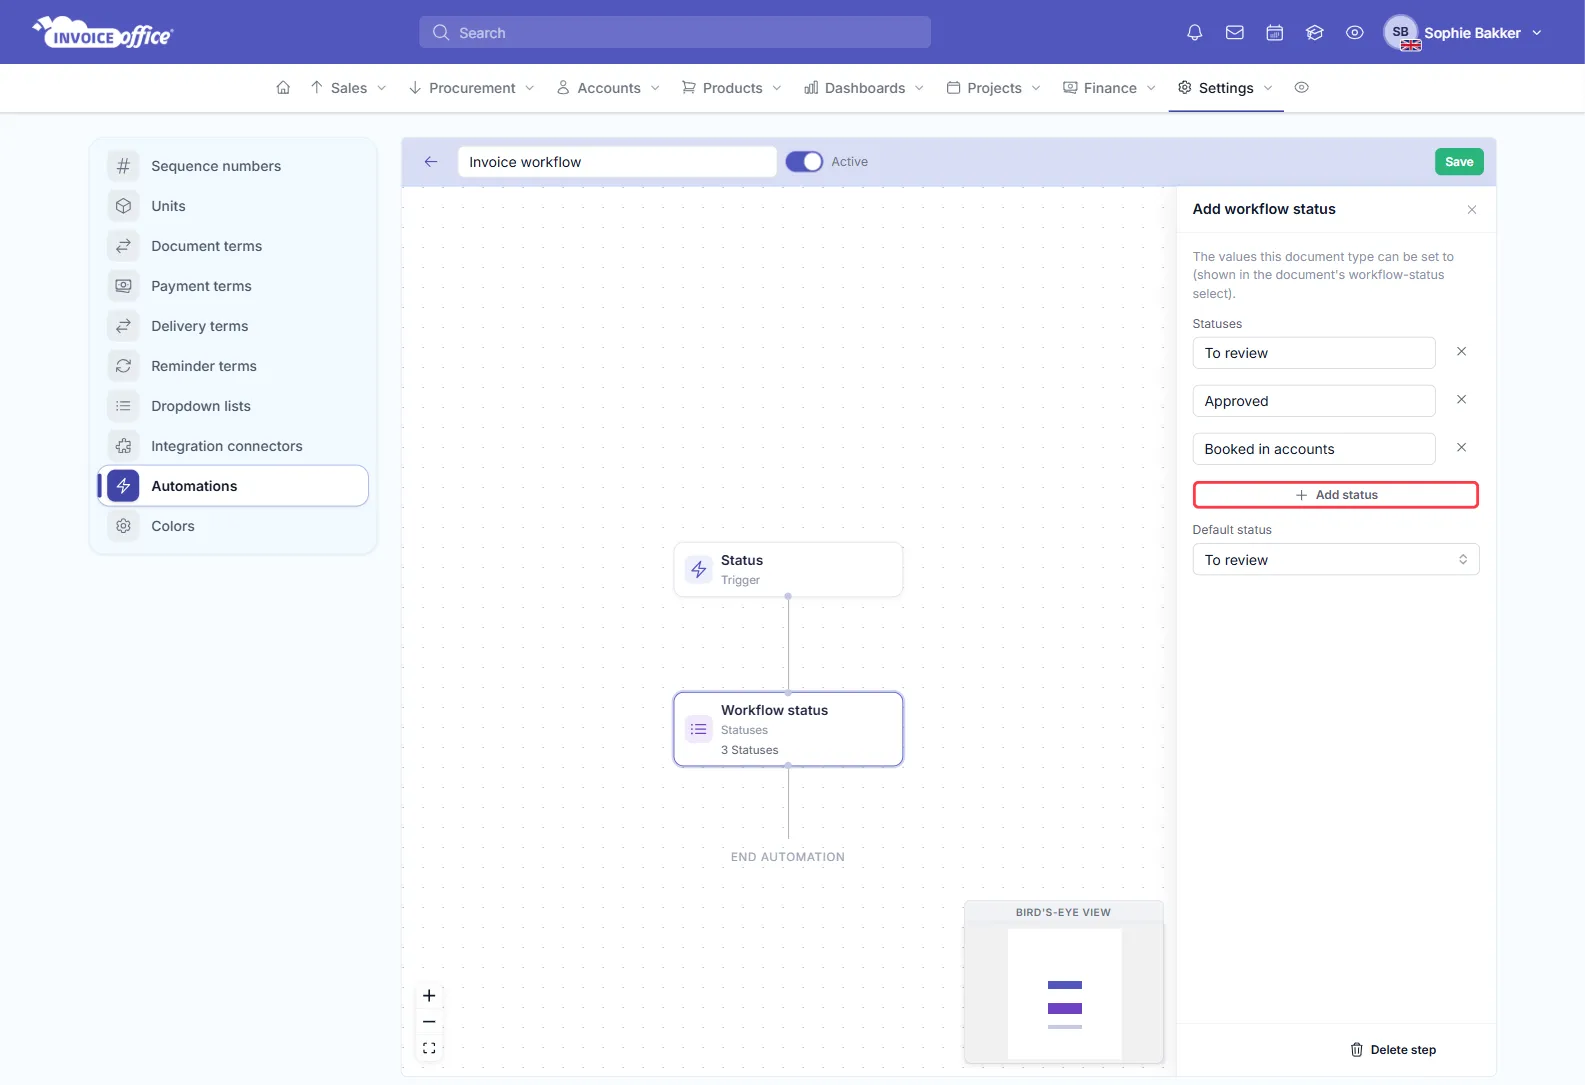This screenshot has height=1085, width=1585.
Task: Remove the 'Booked in accounts' status
Action: coord(1461,448)
